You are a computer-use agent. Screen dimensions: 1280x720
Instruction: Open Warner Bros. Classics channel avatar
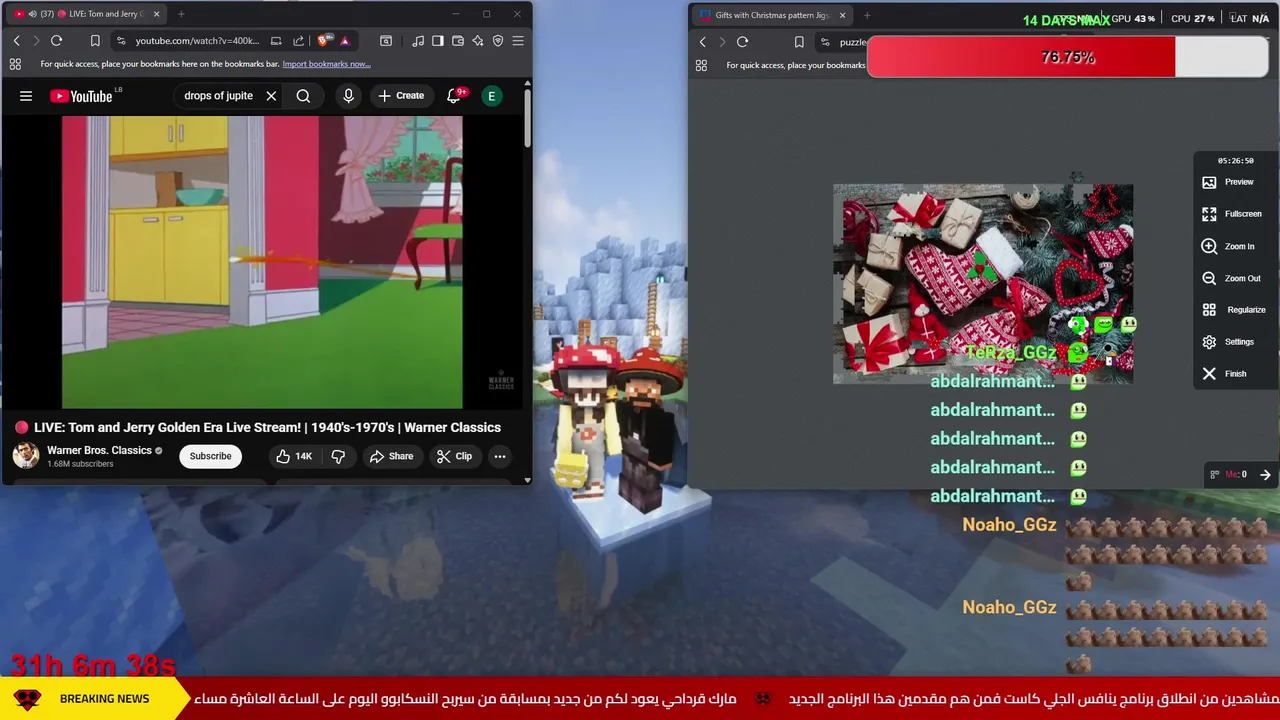coord(26,456)
